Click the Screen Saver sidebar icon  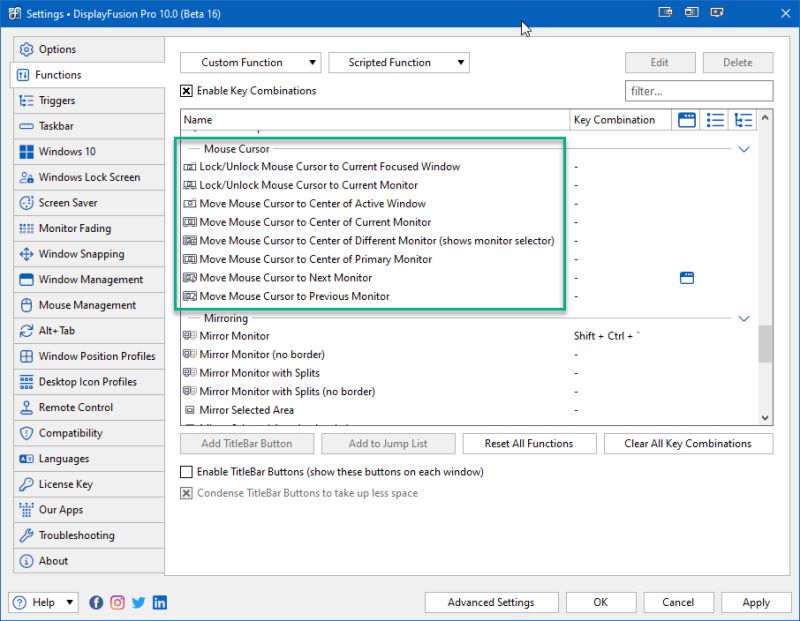[x=27, y=203]
